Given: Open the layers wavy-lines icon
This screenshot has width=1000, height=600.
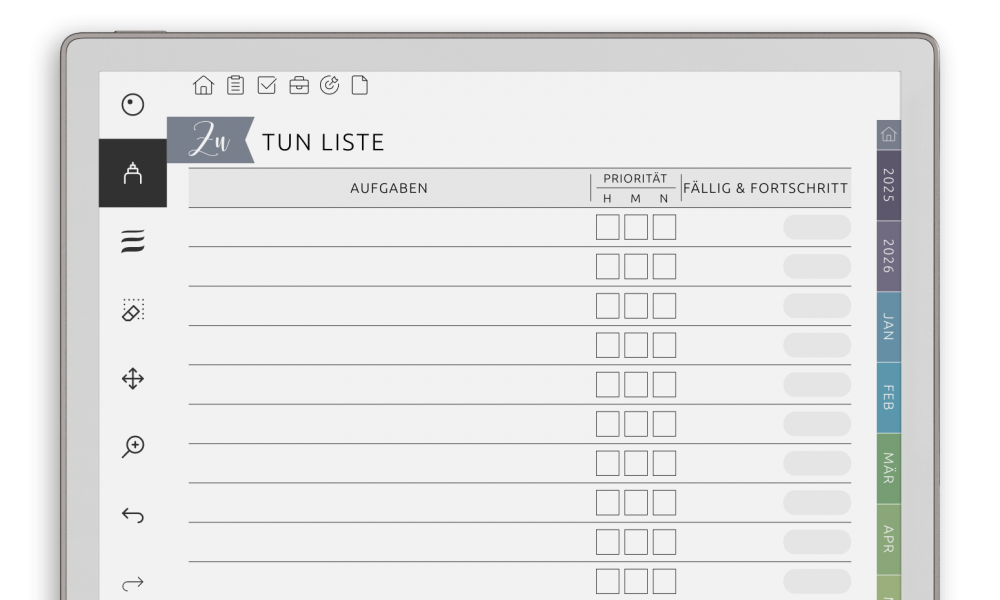Looking at the screenshot, I should [x=133, y=242].
